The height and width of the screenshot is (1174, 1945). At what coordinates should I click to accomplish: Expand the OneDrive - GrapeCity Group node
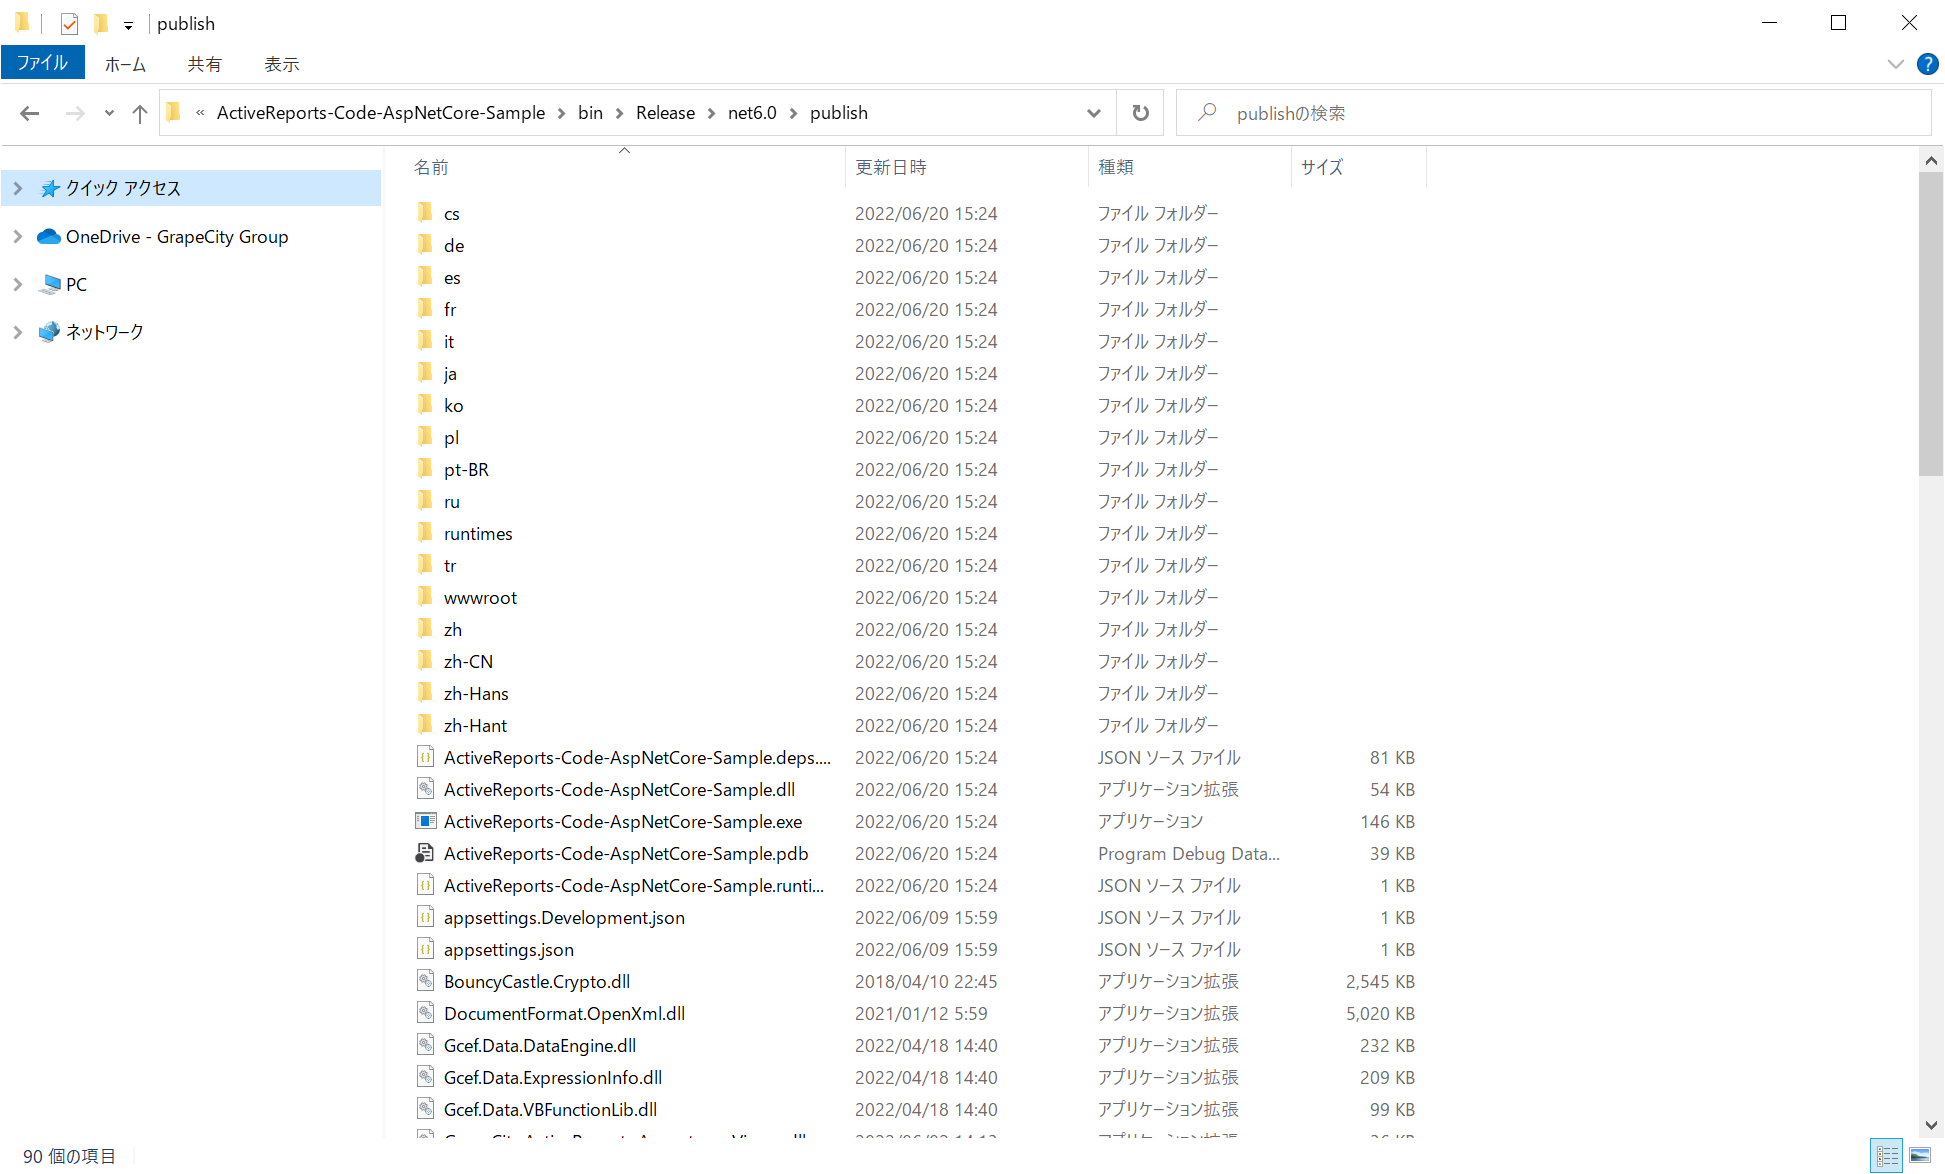[18, 236]
